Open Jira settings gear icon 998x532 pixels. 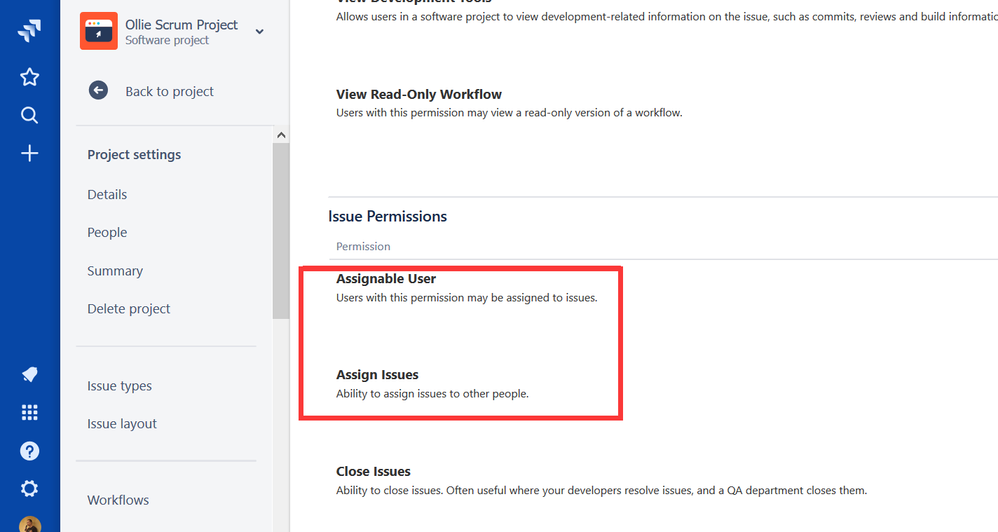[x=29, y=489]
